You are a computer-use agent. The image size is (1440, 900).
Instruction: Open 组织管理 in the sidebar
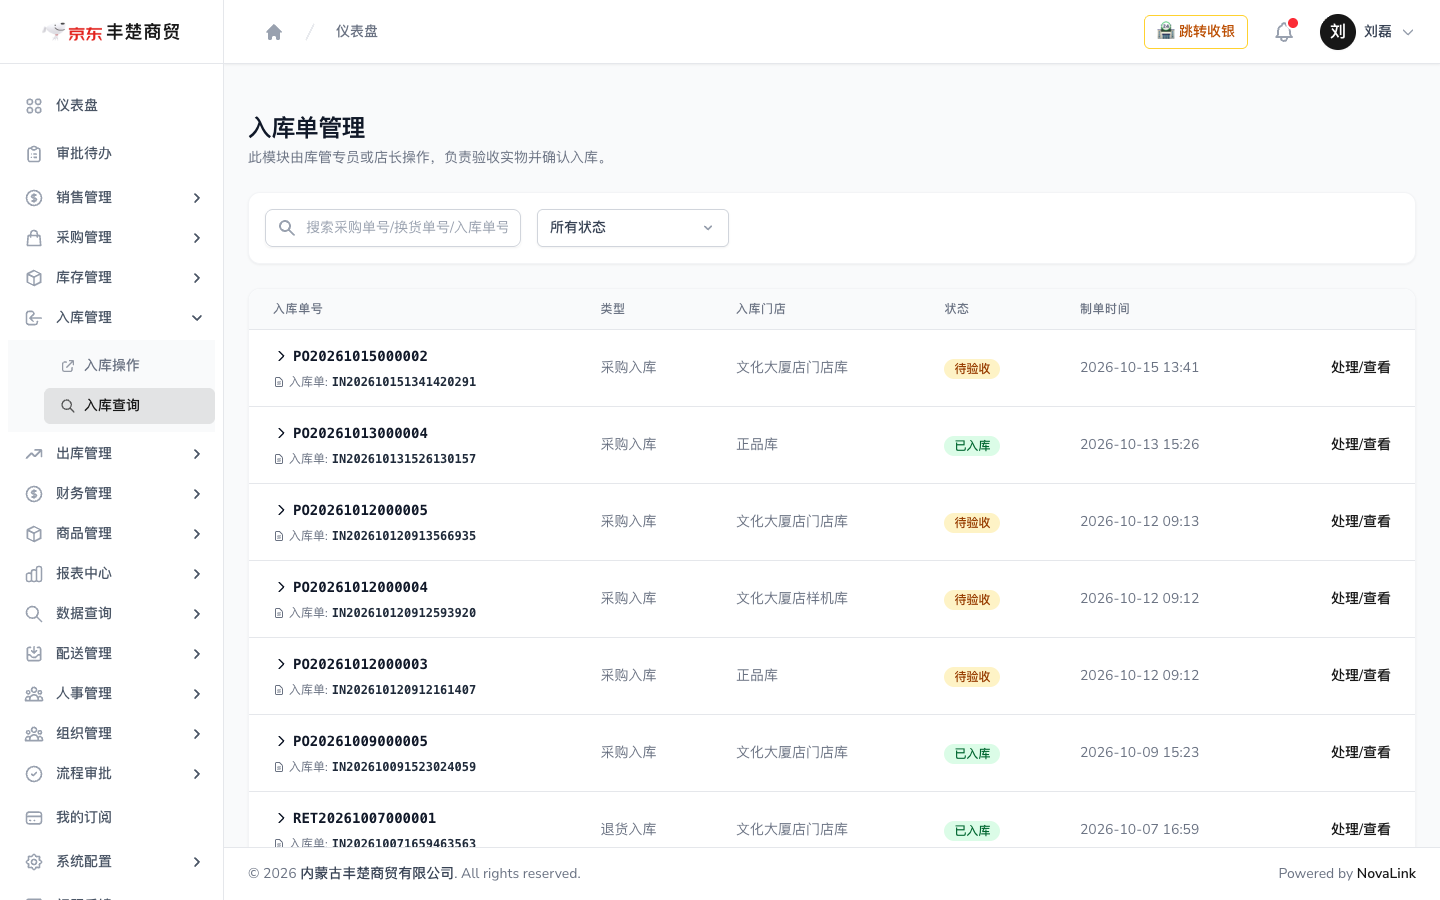coord(112,734)
